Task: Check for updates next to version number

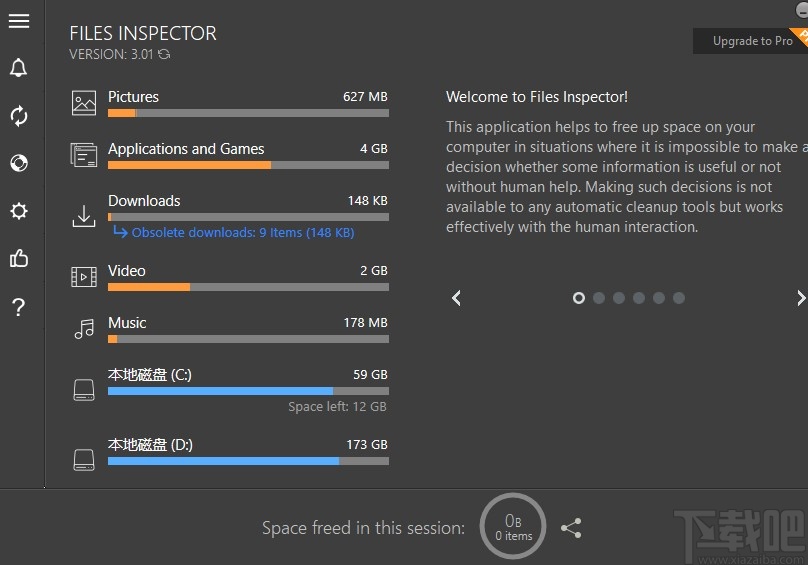Action: [165, 55]
